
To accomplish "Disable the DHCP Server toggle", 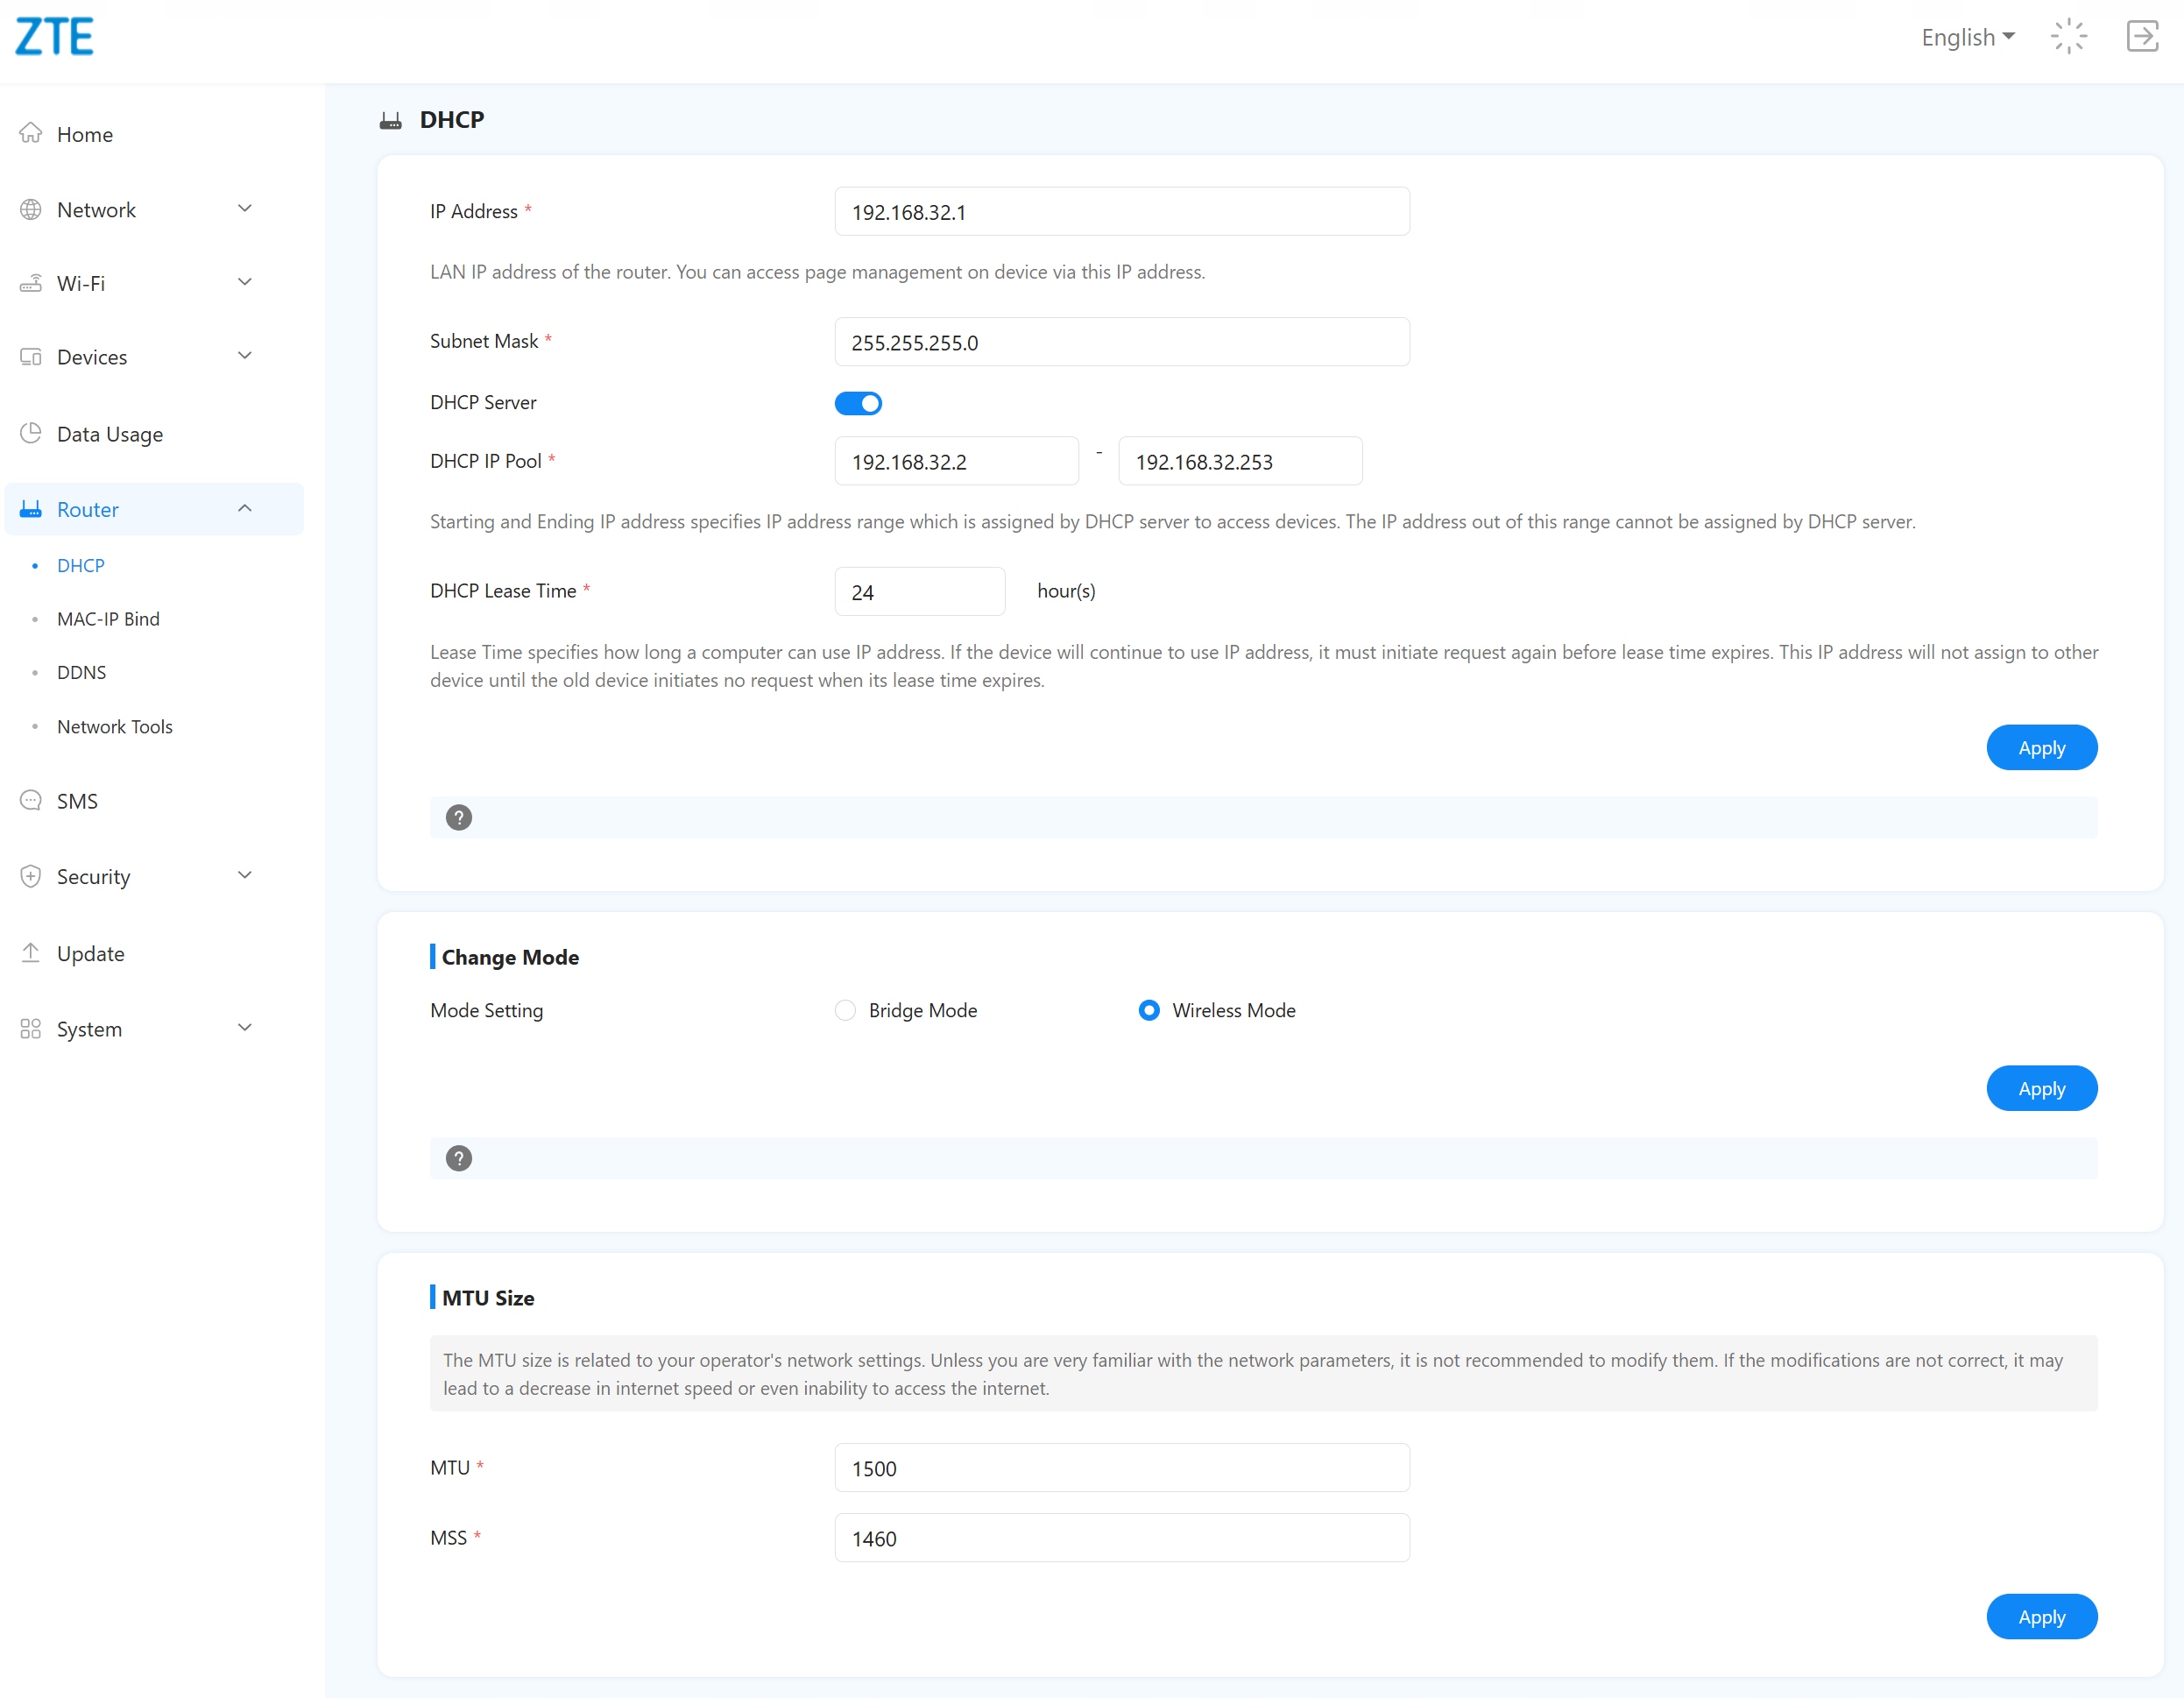I will coord(858,403).
